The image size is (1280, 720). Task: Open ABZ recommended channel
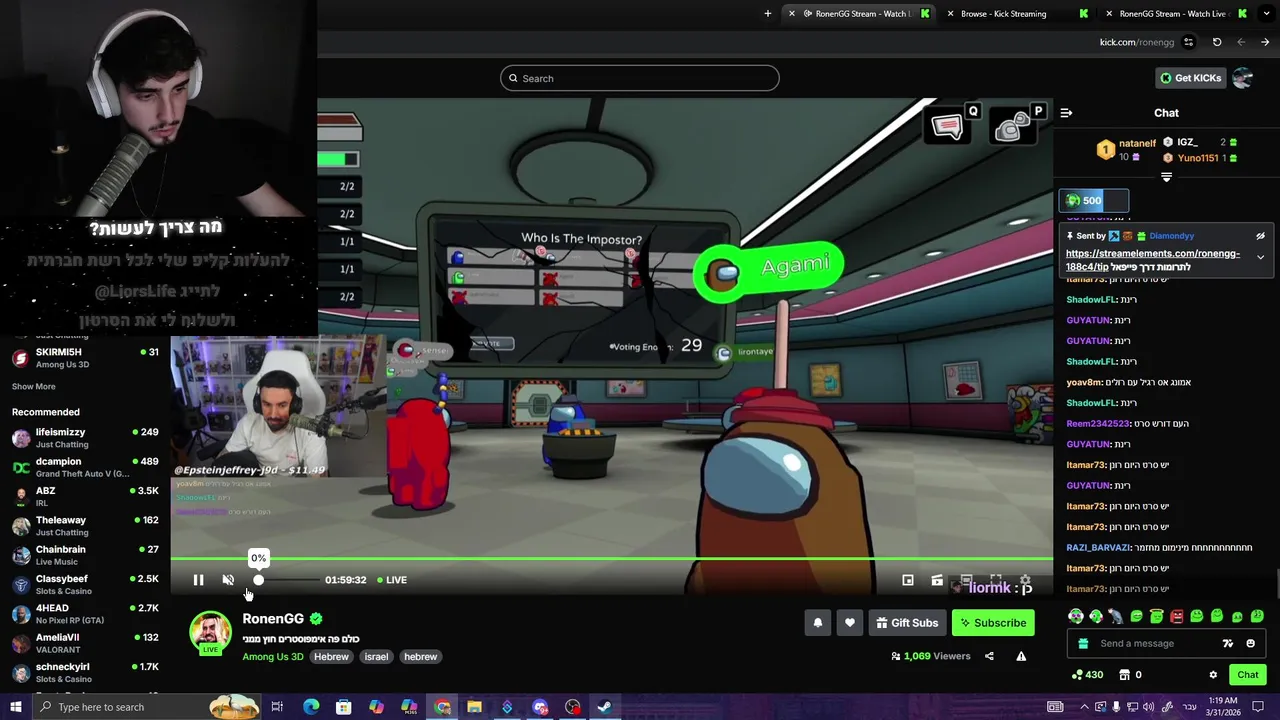(85, 497)
